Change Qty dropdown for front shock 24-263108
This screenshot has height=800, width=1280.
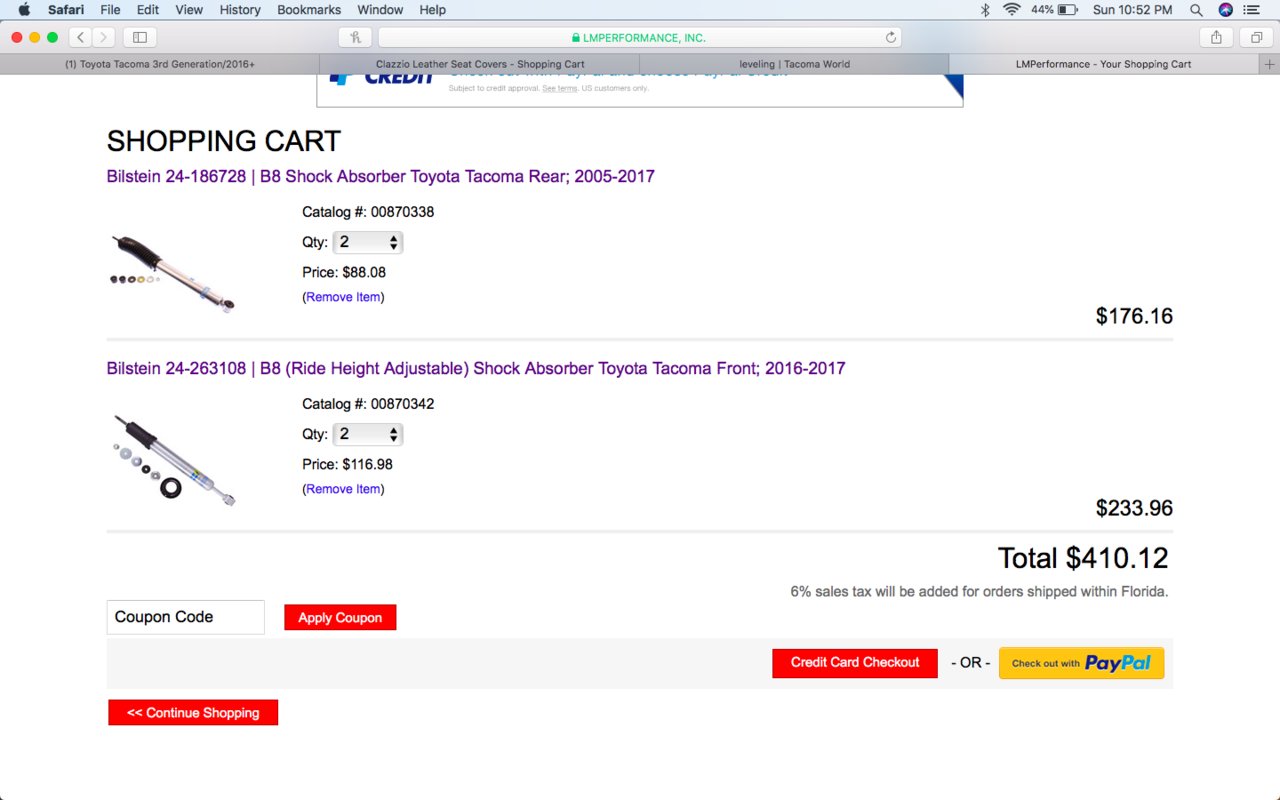[x=368, y=434]
